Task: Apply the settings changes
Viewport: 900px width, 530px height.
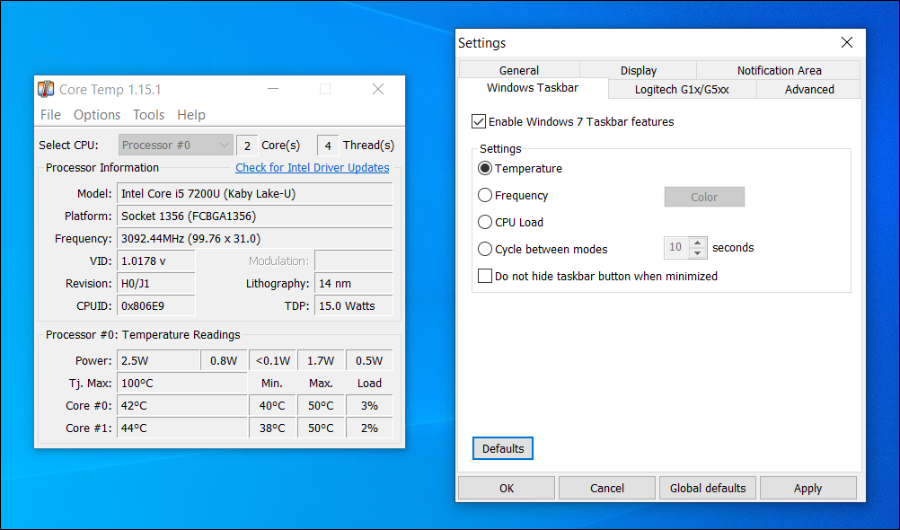Action: (x=808, y=488)
